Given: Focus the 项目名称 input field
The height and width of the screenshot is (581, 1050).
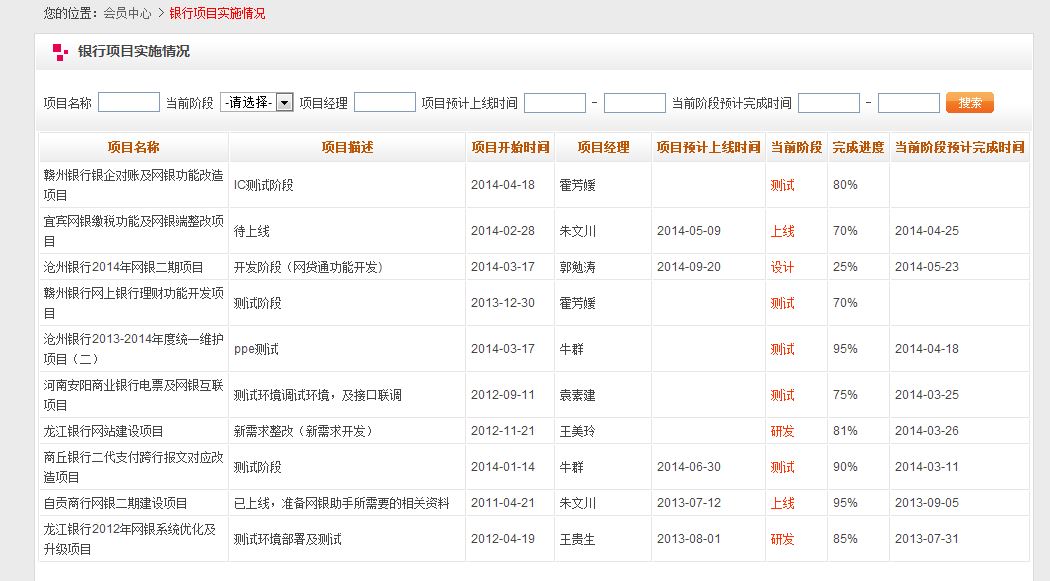Looking at the screenshot, I should tap(129, 102).
